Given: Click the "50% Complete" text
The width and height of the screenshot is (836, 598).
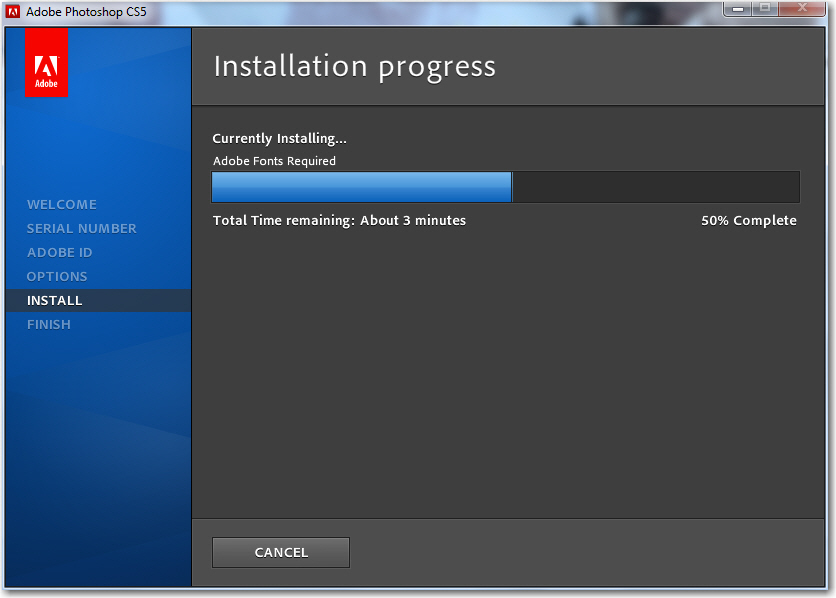Looking at the screenshot, I should pyautogui.click(x=749, y=221).
